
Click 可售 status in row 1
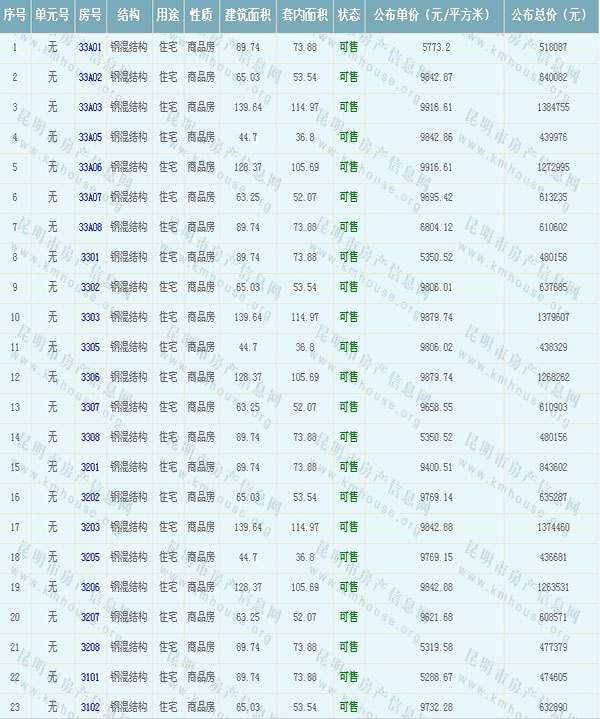point(348,47)
